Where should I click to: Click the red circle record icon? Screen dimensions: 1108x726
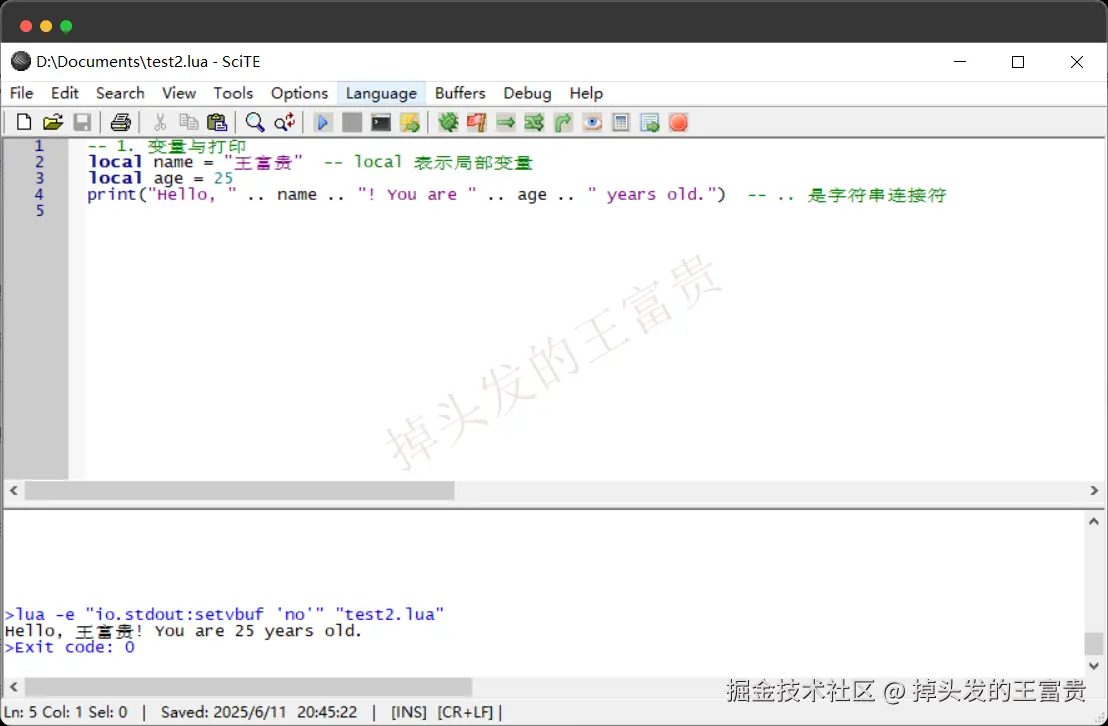pyautogui.click(x=678, y=122)
